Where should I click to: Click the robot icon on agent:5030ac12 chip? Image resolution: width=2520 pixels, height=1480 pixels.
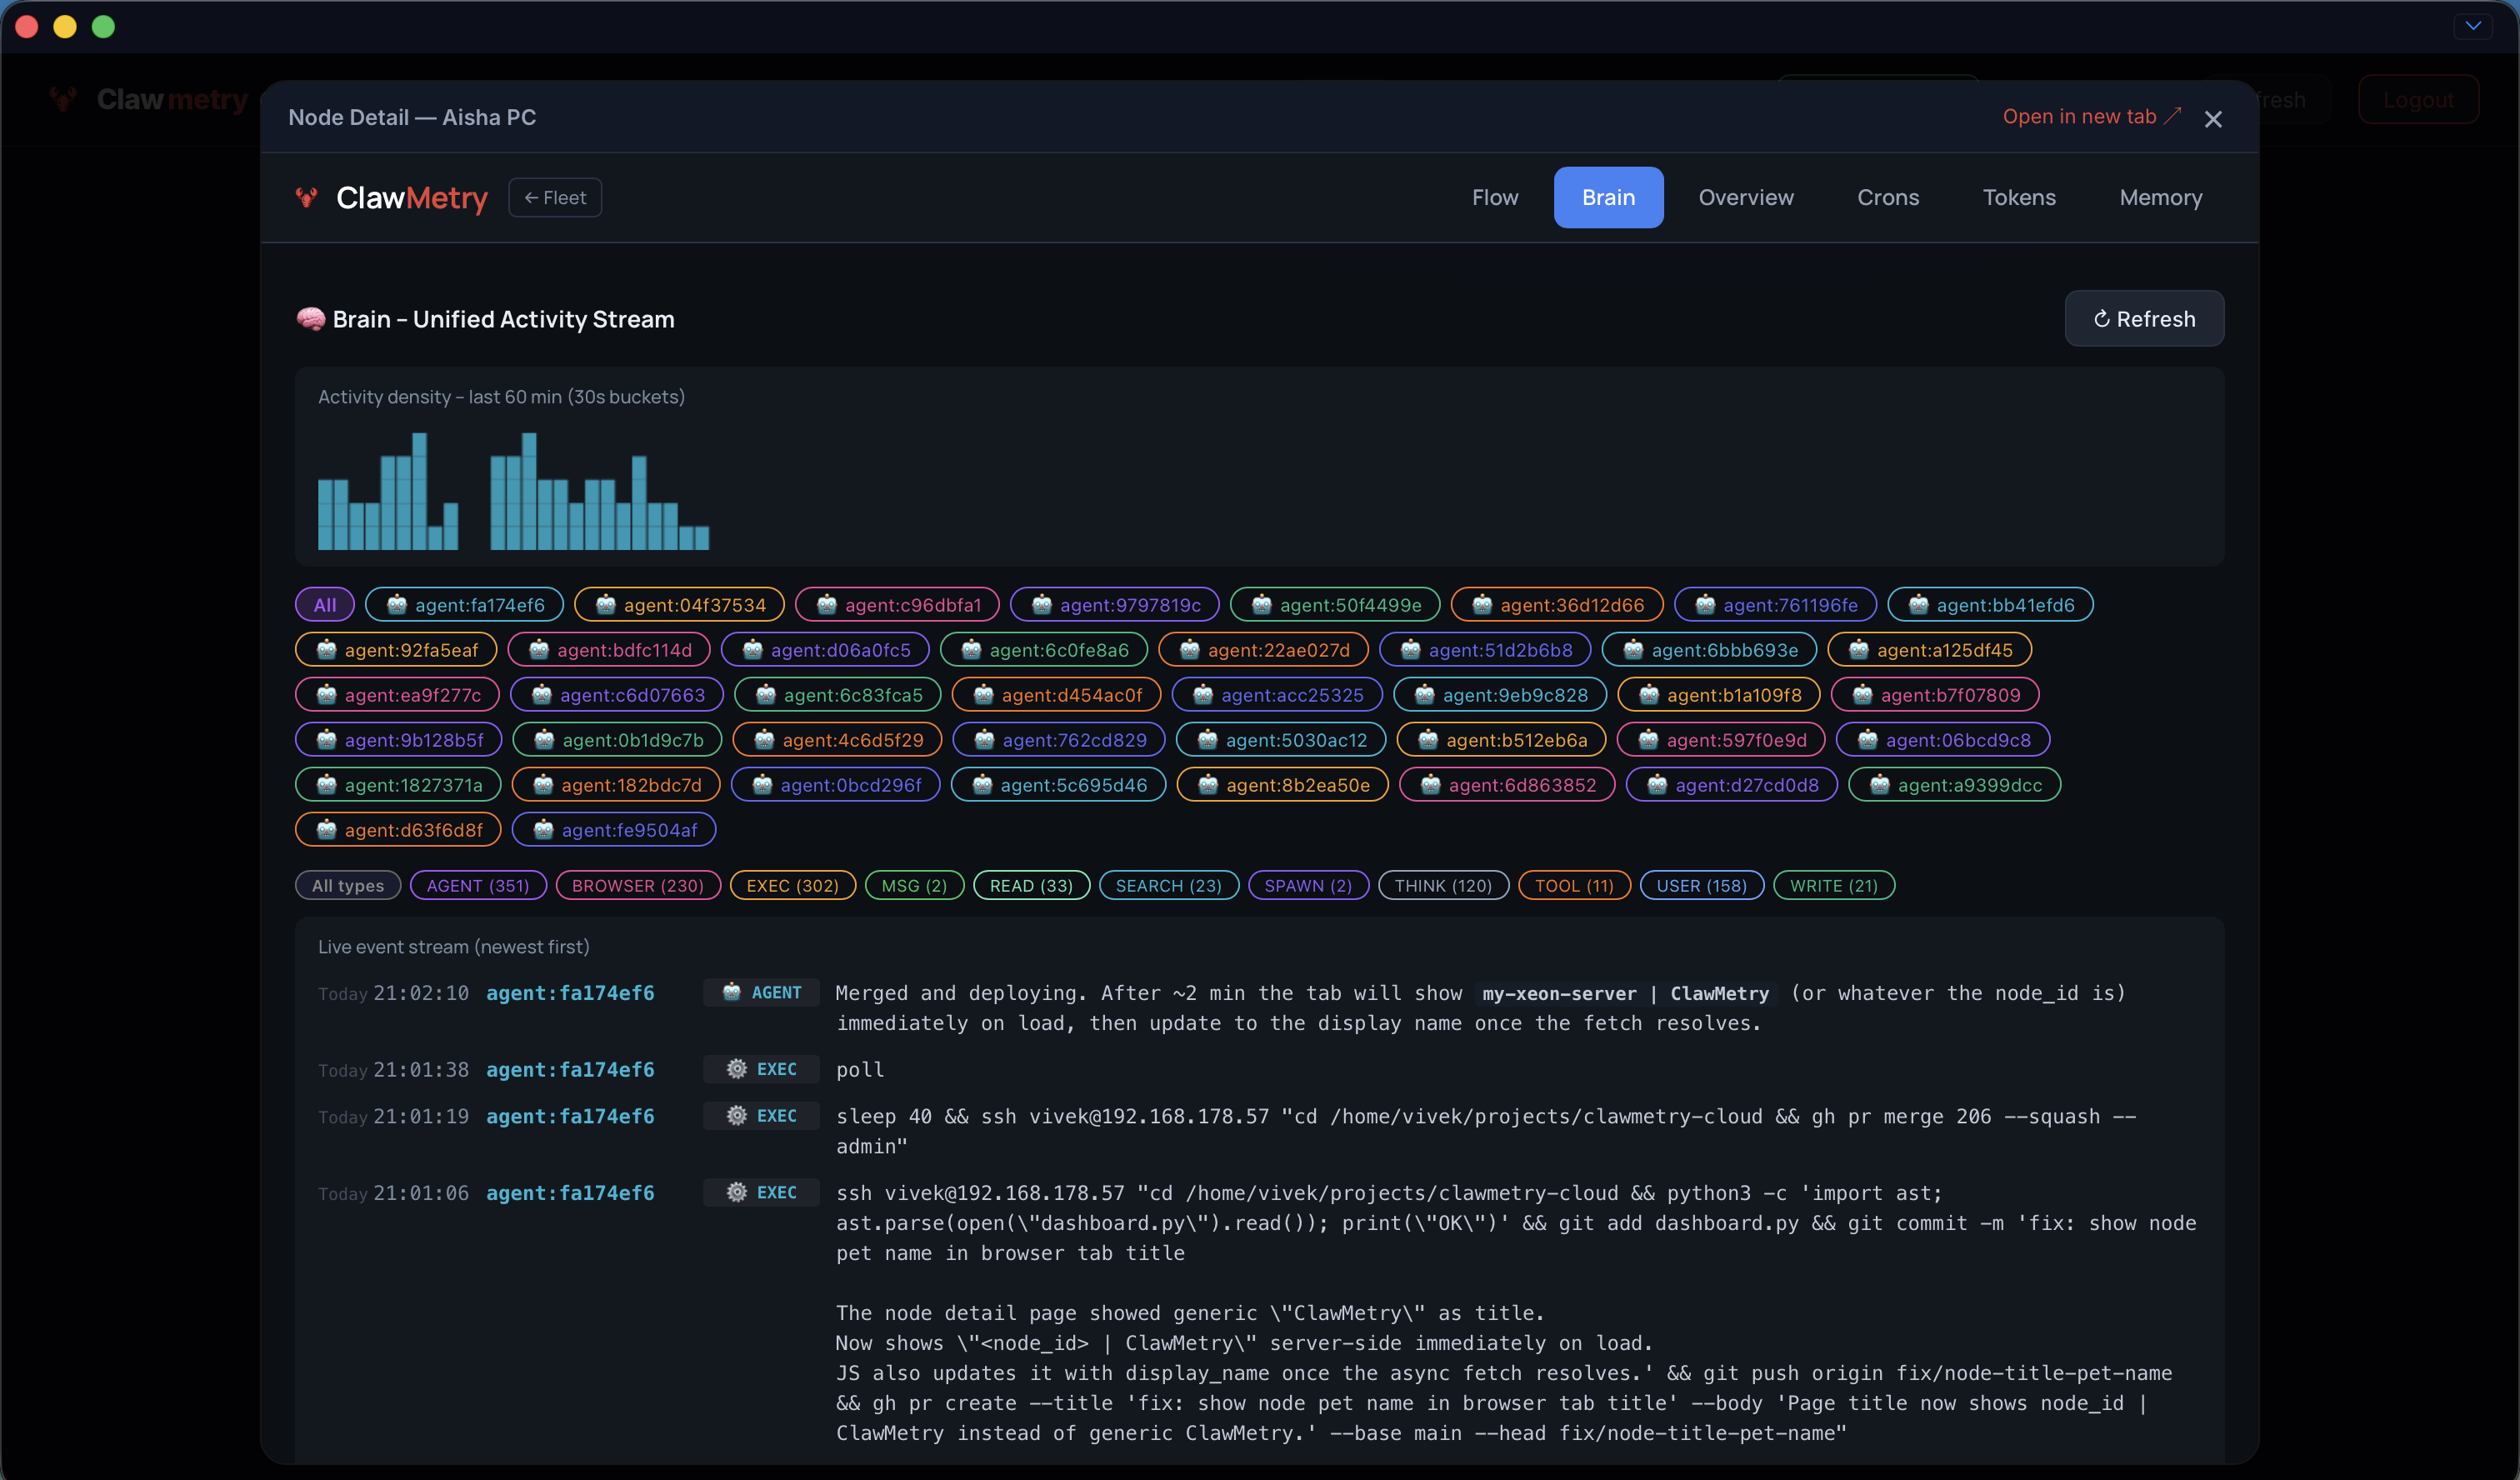pyautogui.click(x=1208, y=739)
